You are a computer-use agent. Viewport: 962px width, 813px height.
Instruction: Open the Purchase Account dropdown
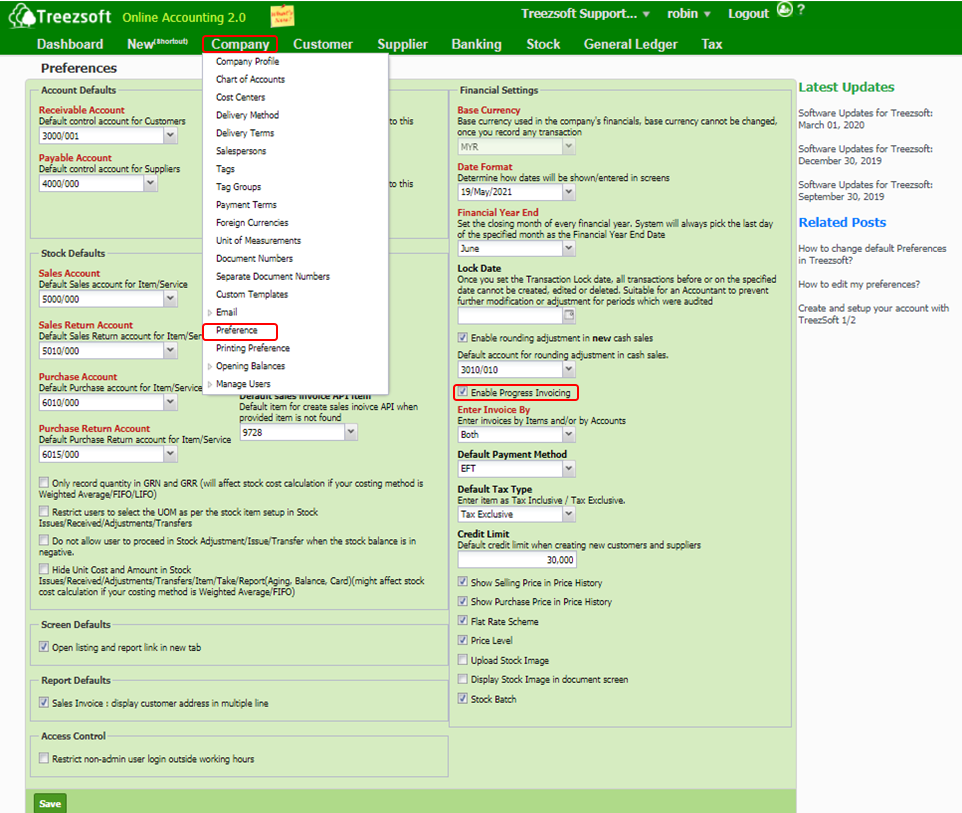[x=171, y=403]
